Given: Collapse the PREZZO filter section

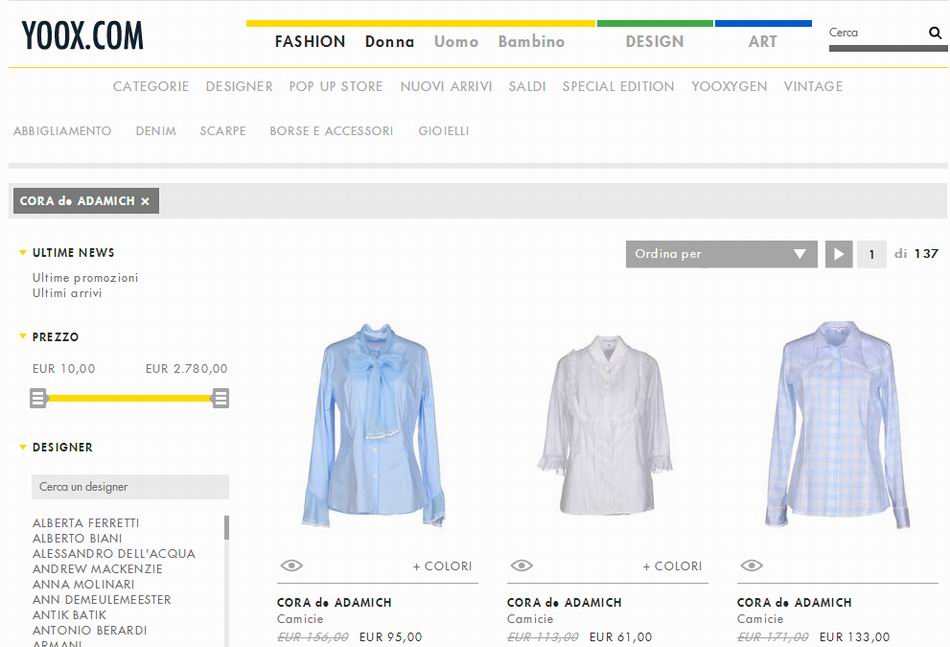Looking at the screenshot, I should click(23, 336).
